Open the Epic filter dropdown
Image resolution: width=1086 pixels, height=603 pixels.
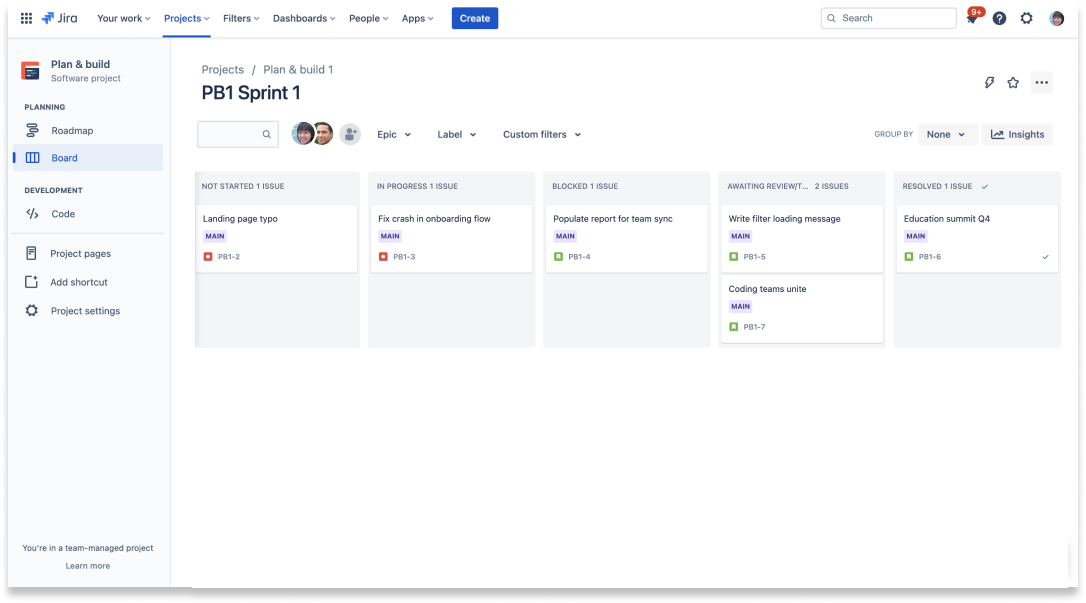point(394,134)
